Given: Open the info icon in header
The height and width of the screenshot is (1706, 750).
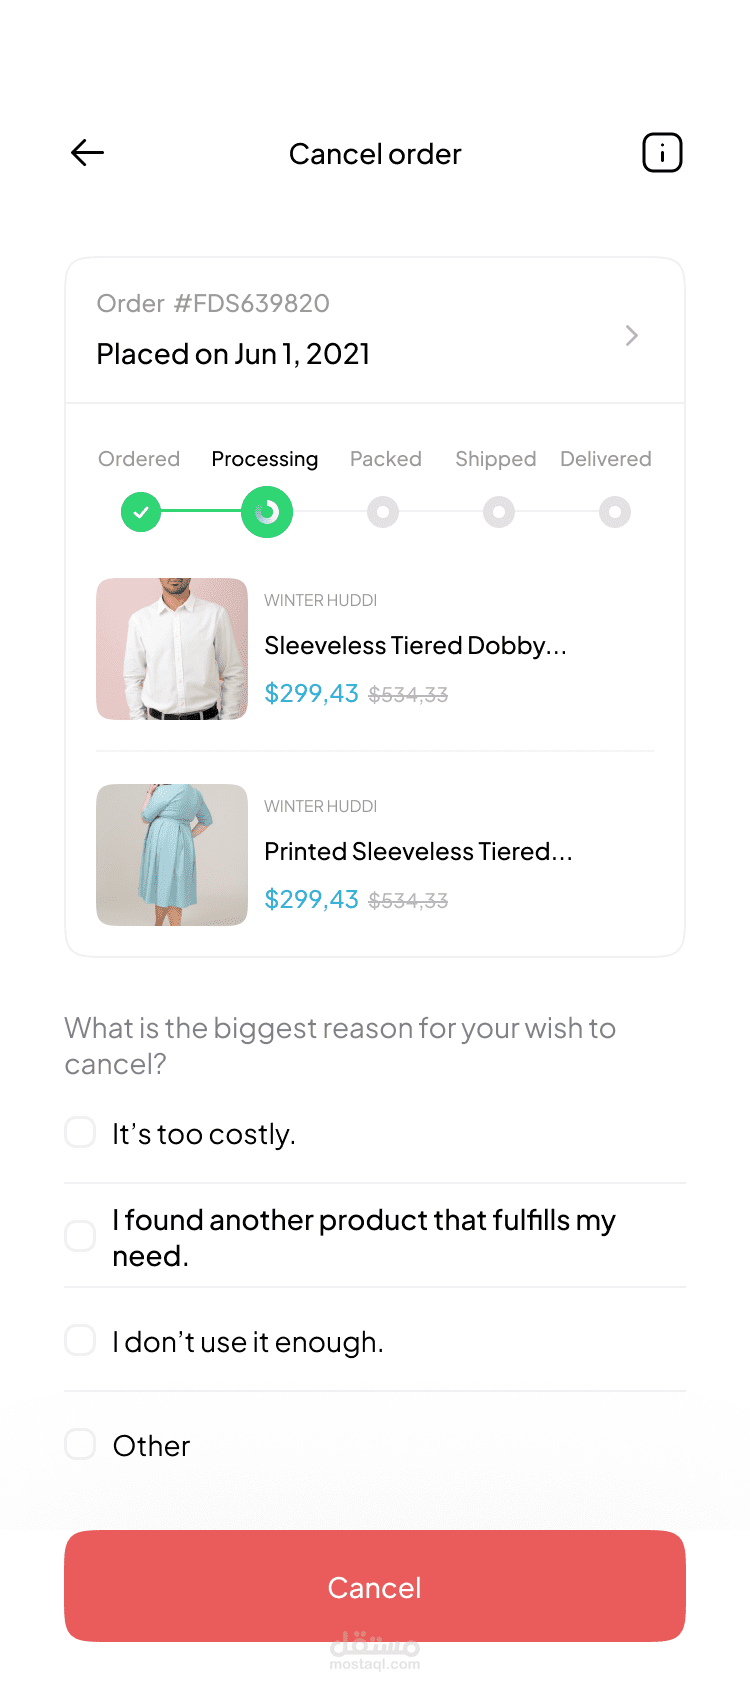Looking at the screenshot, I should pos(662,153).
